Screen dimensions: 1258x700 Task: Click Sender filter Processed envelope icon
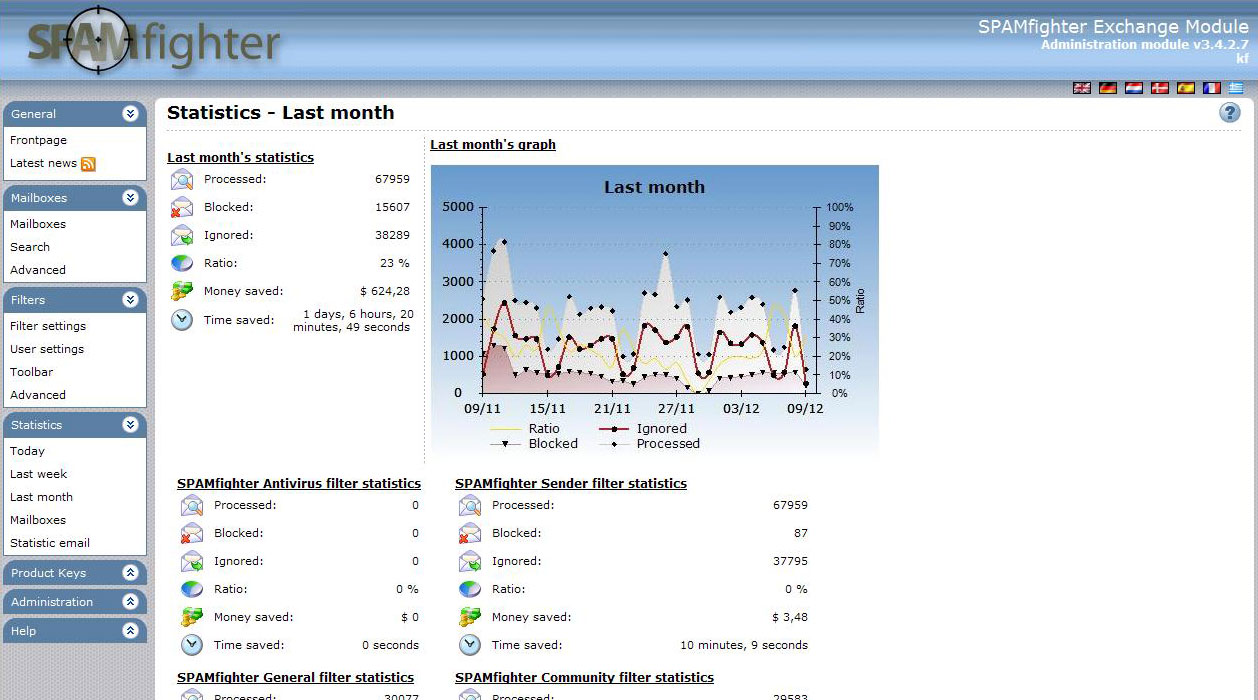[x=469, y=506]
